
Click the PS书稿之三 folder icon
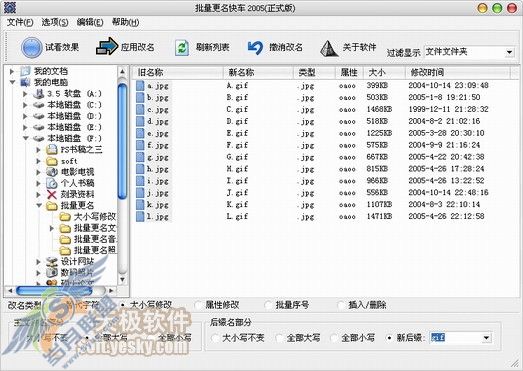(x=52, y=149)
